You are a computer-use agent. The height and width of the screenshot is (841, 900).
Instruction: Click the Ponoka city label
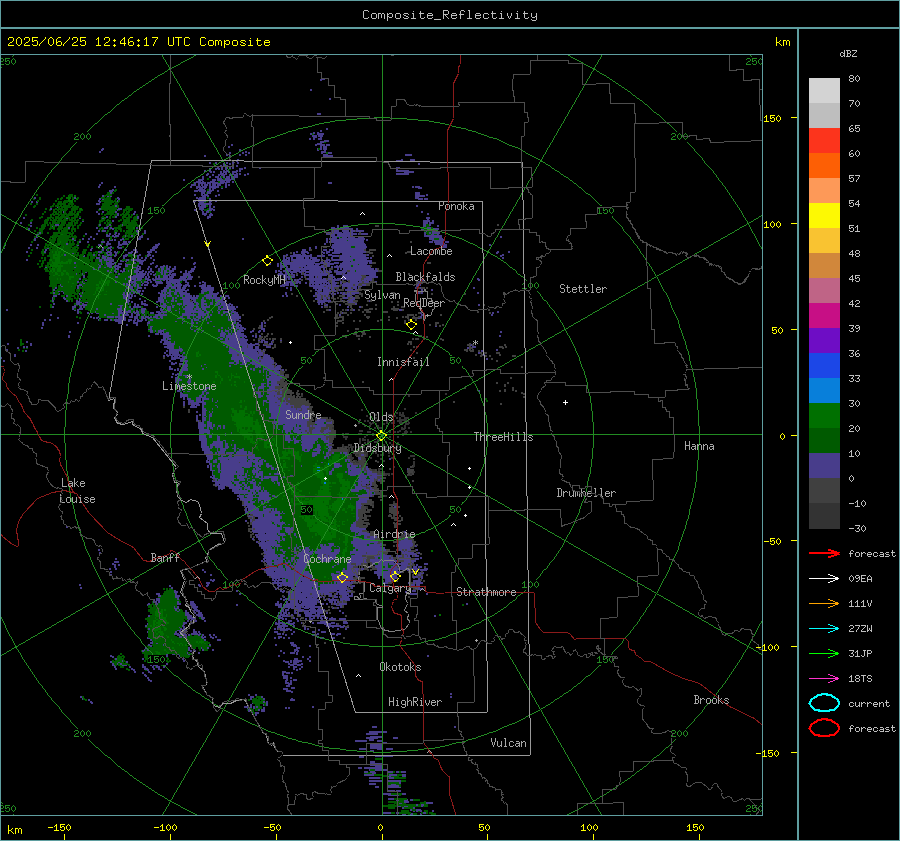tap(456, 206)
